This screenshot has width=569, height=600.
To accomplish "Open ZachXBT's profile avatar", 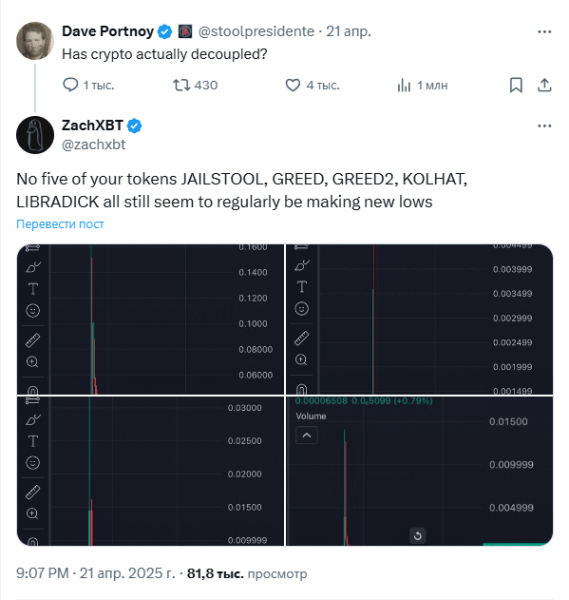I will pos(35,135).
